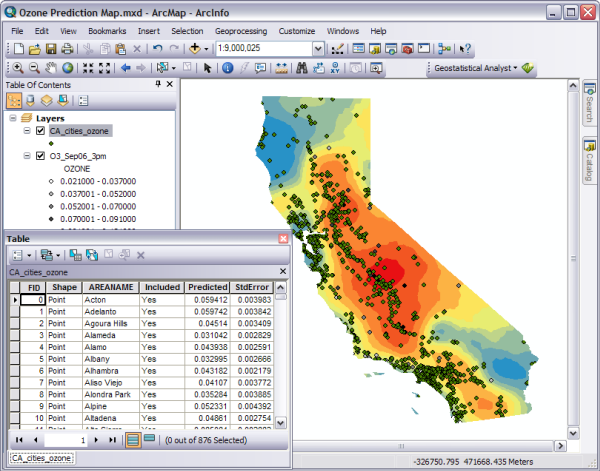
Task: Launch Geostatistical Wizard icon
Action: (528, 68)
